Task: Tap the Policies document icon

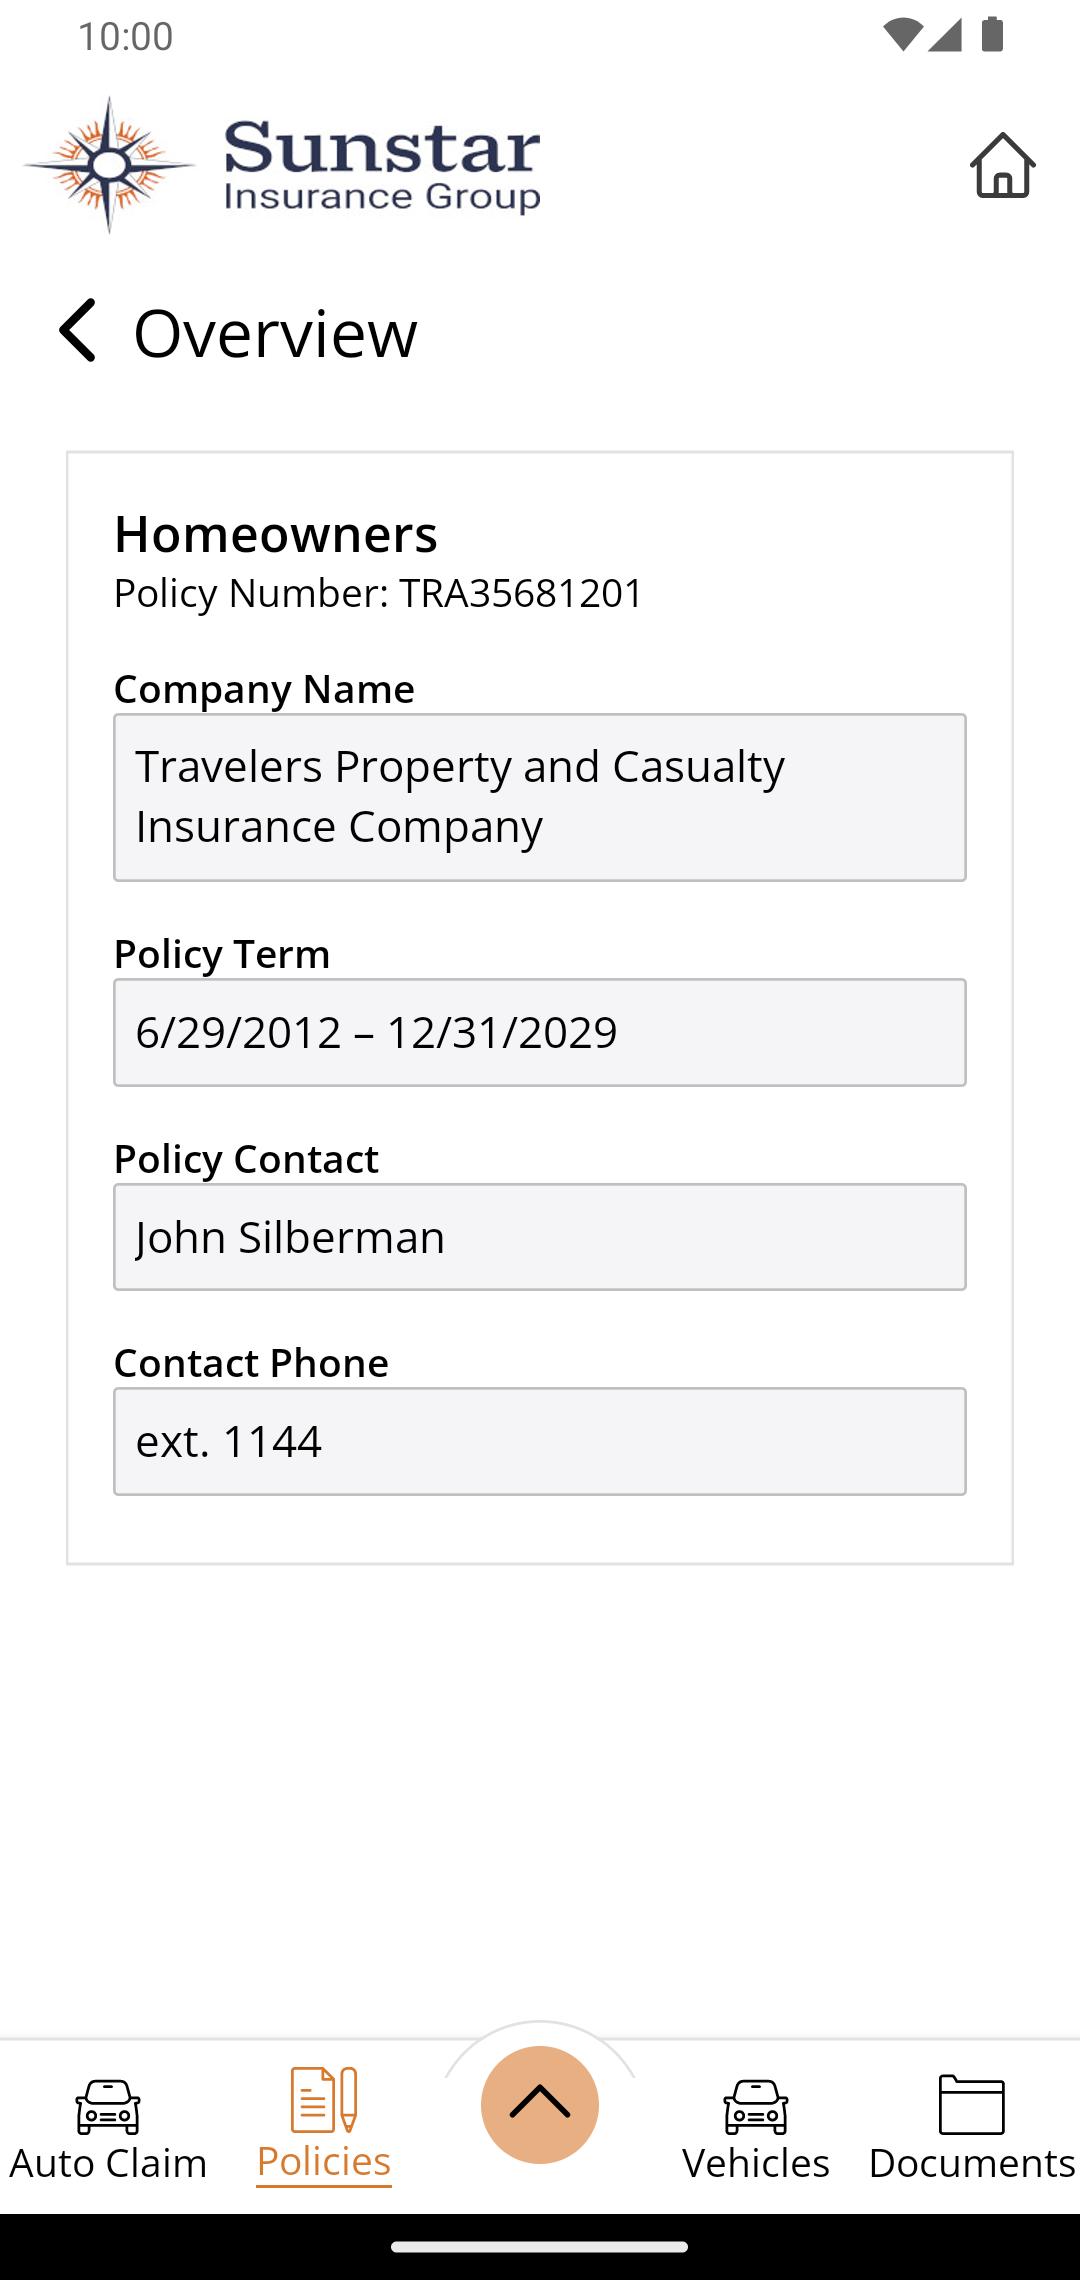Action: (x=323, y=2100)
